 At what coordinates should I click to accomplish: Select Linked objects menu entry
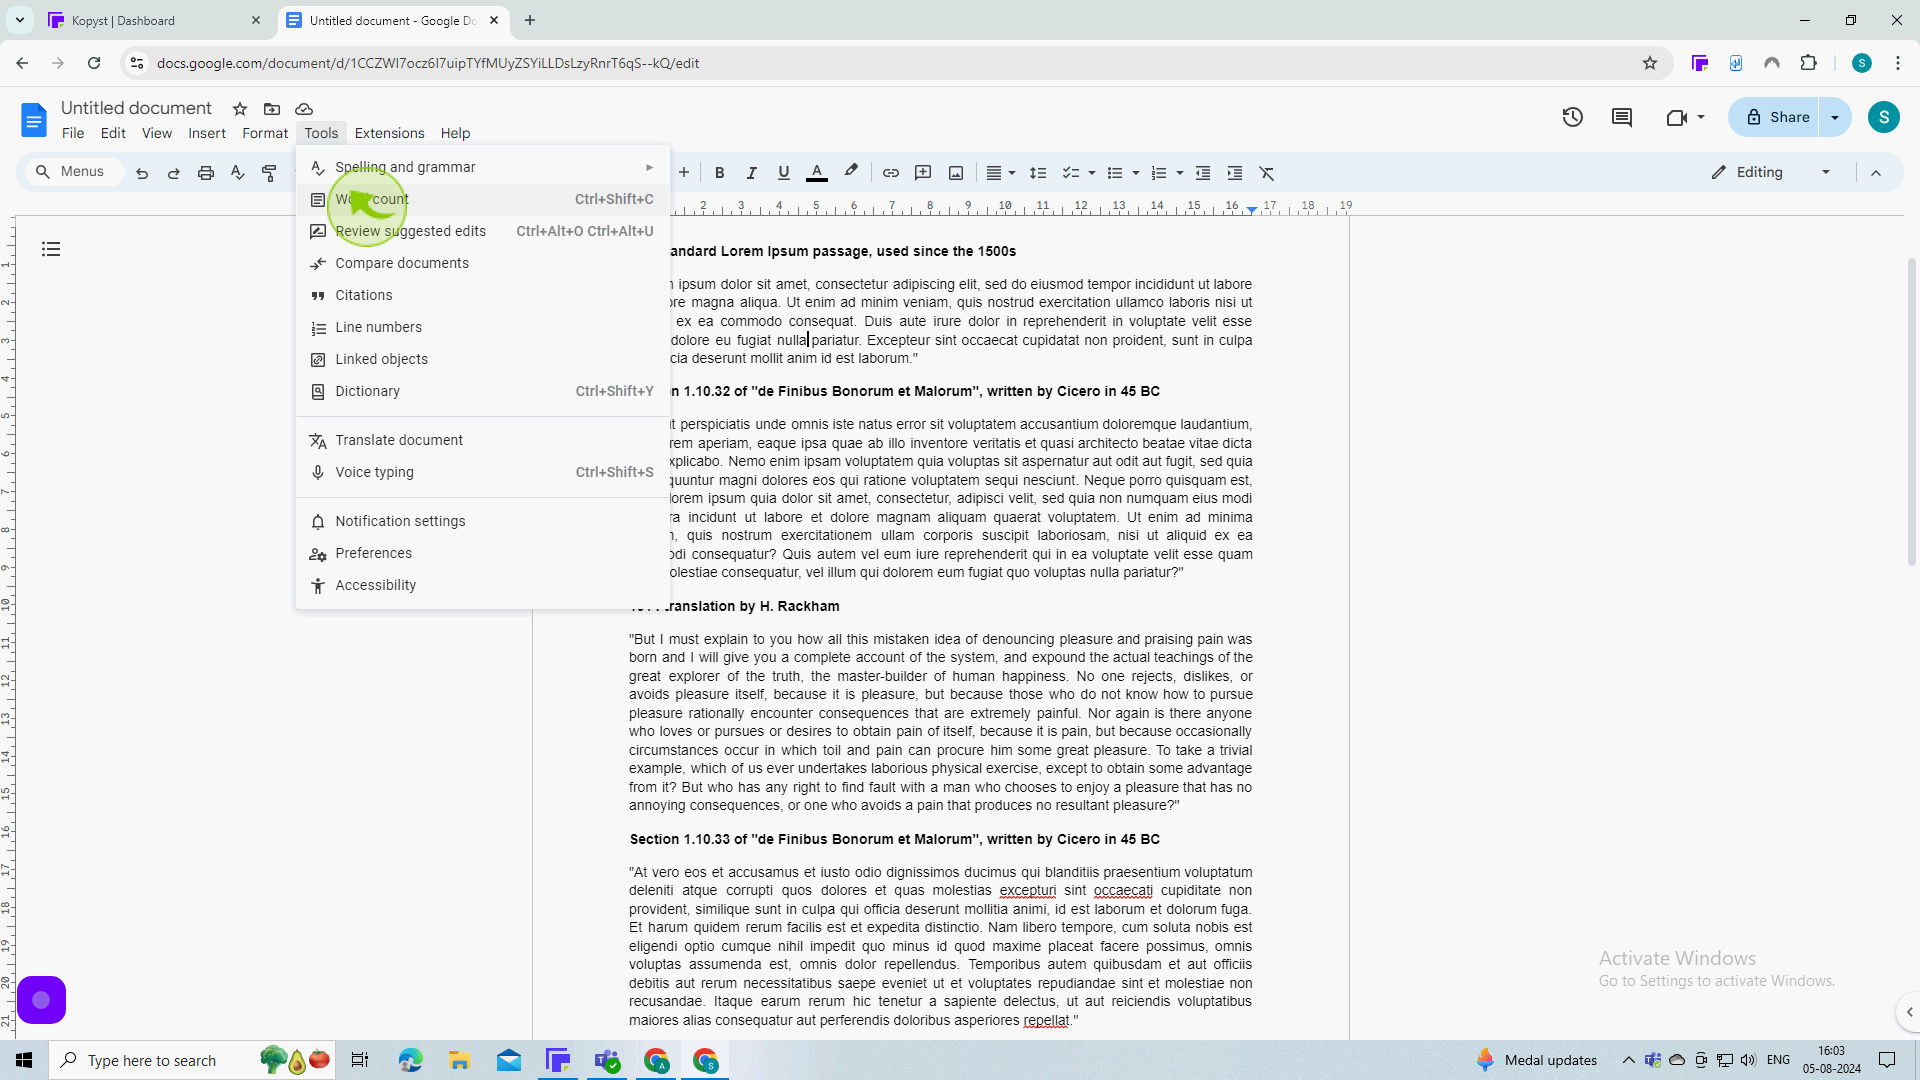[483, 359]
